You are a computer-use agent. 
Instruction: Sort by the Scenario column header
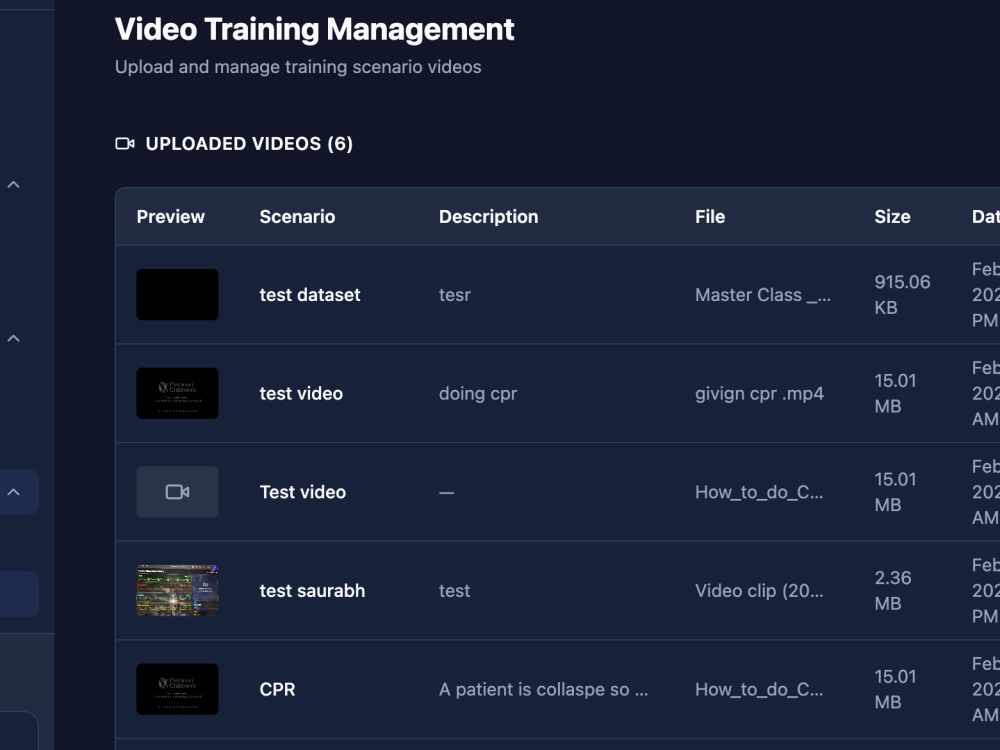click(297, 217)
